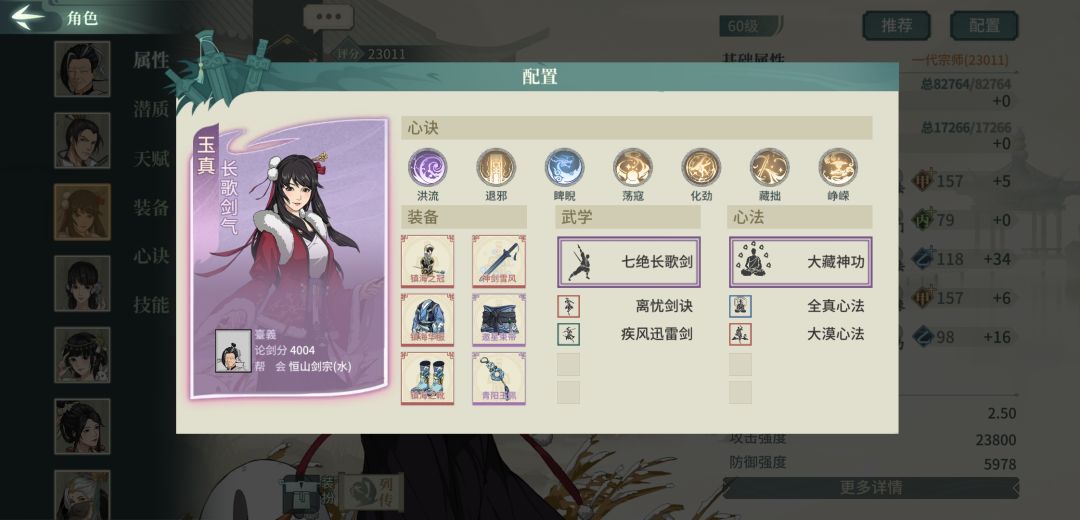
Task: Select the 藏拙 heart-formula icon
Action: point(770,167)
